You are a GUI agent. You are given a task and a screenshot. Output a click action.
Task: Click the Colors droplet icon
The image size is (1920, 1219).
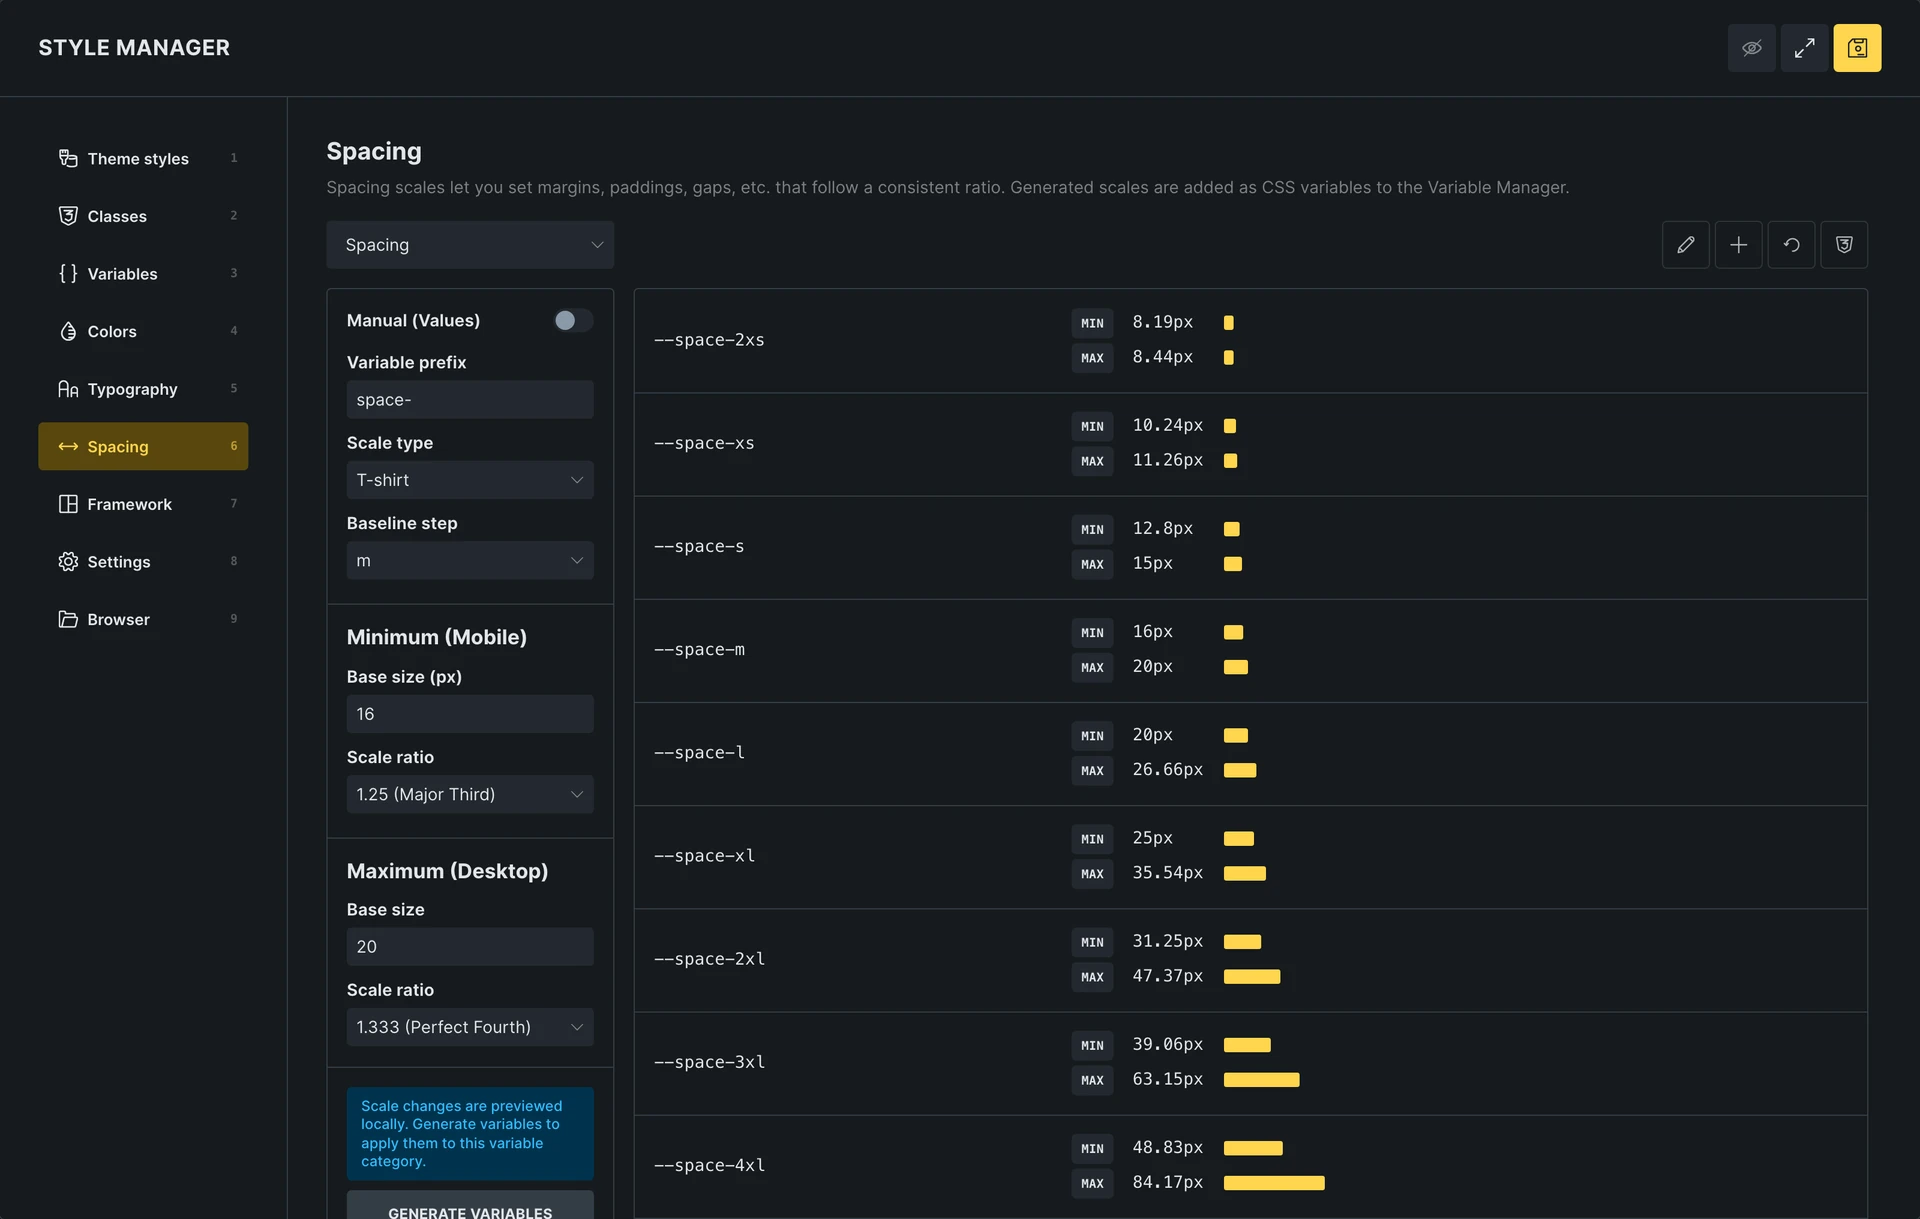68,331
